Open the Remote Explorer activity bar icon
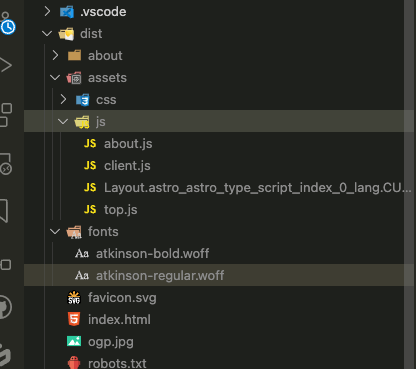Image resolution: width=416 pixels, height=369 pixels. (x=5, y=164)
